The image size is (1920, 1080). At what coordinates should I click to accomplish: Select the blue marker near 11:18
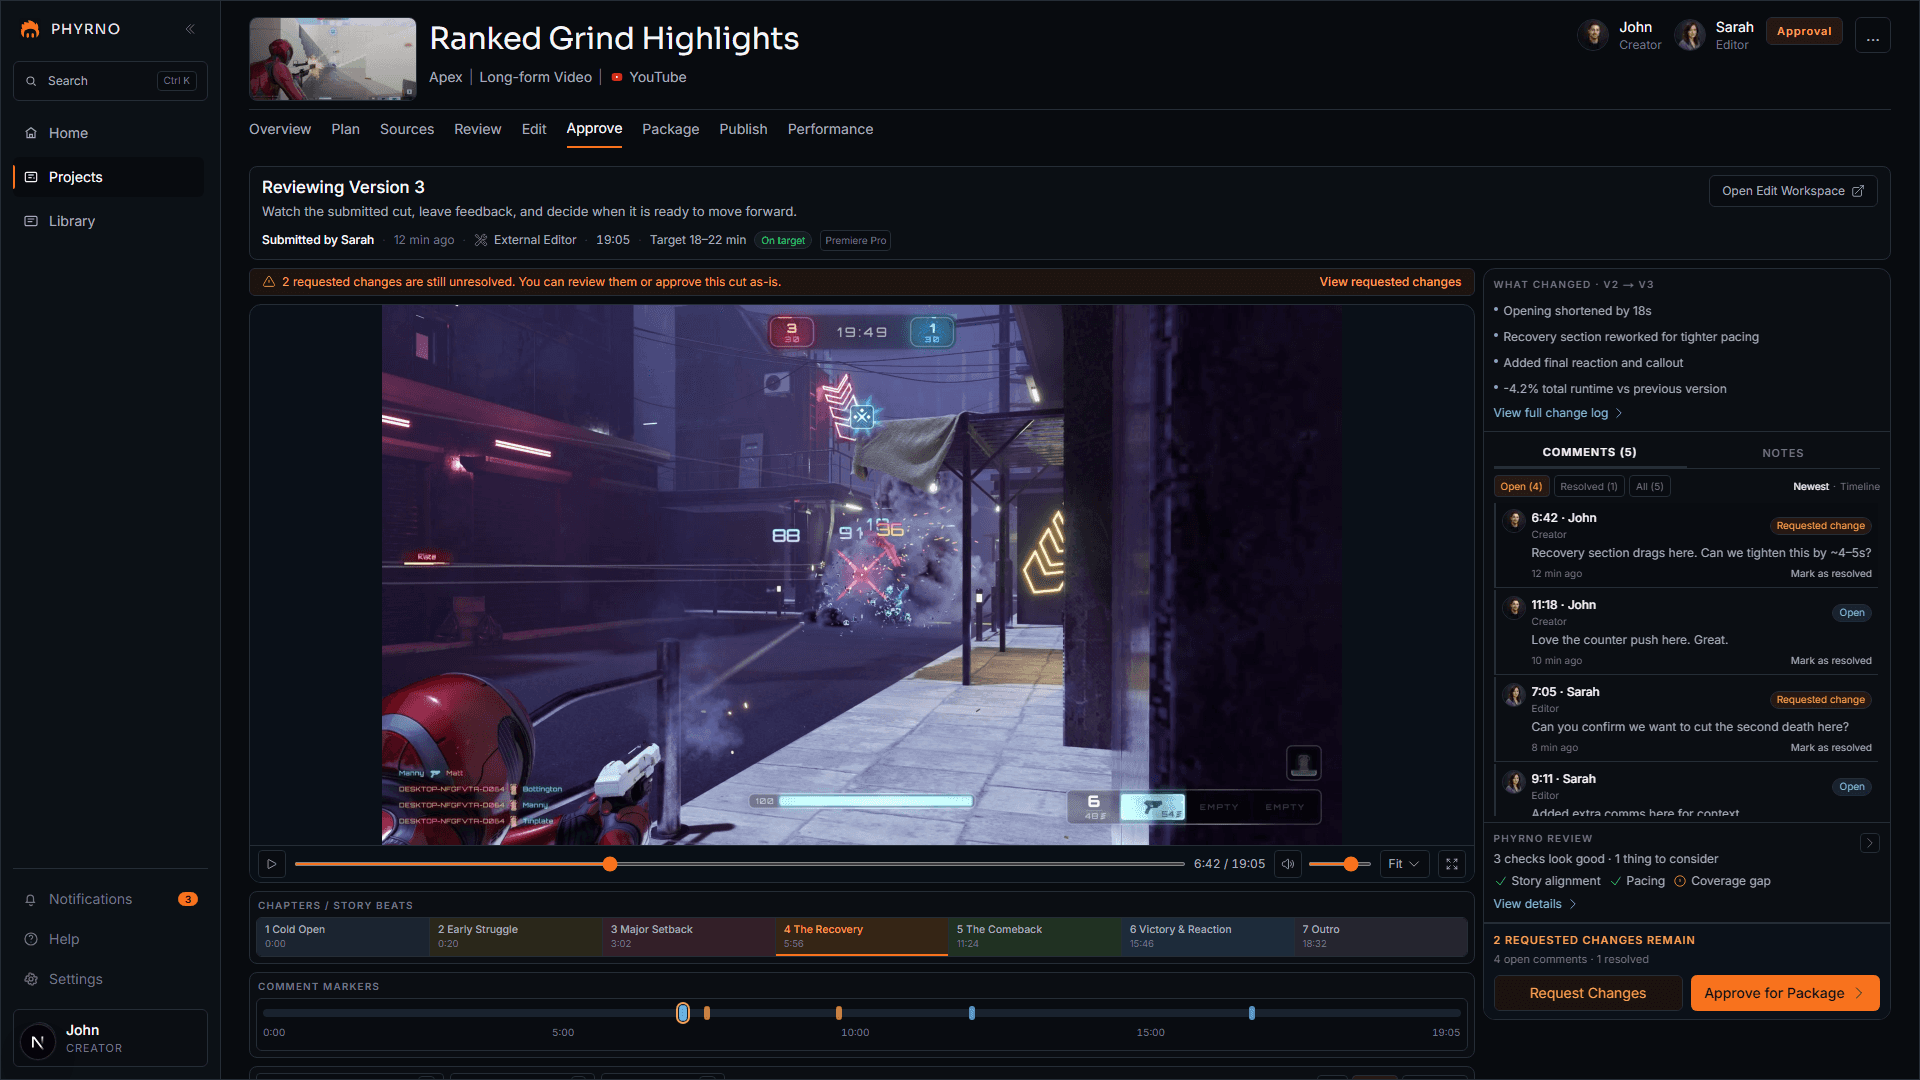[972, 1013]
